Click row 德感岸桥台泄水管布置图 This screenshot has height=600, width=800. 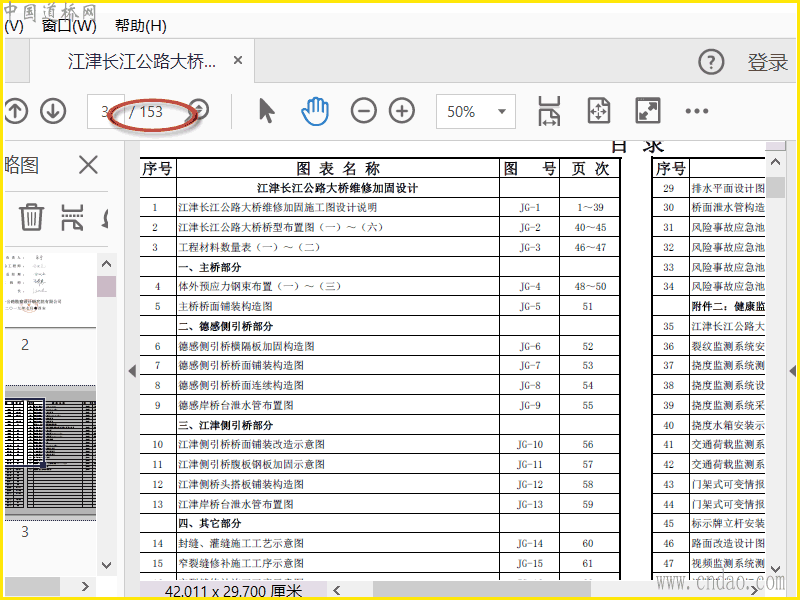(380, 406)
